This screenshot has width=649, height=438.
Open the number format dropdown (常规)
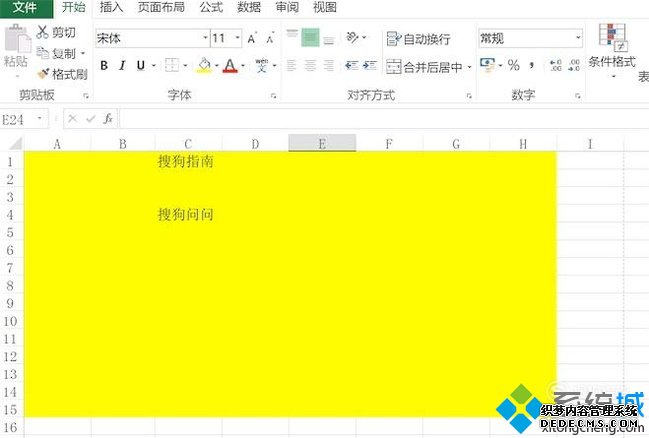click(x=578, y=38)
